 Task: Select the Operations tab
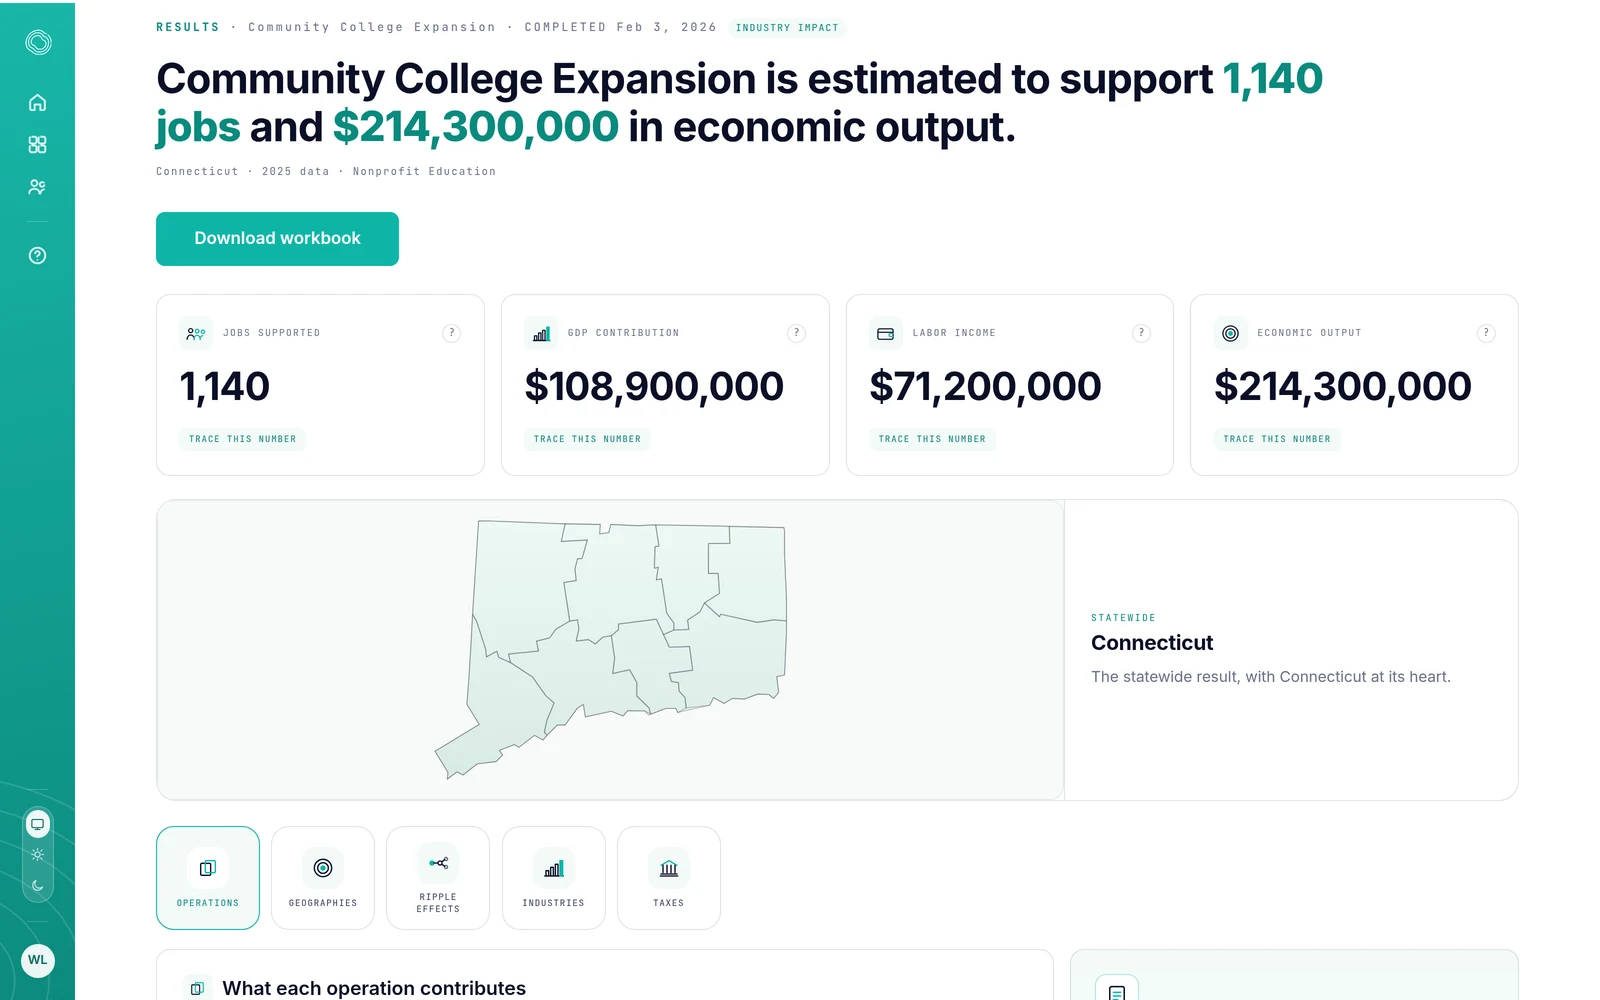(208, 878)
